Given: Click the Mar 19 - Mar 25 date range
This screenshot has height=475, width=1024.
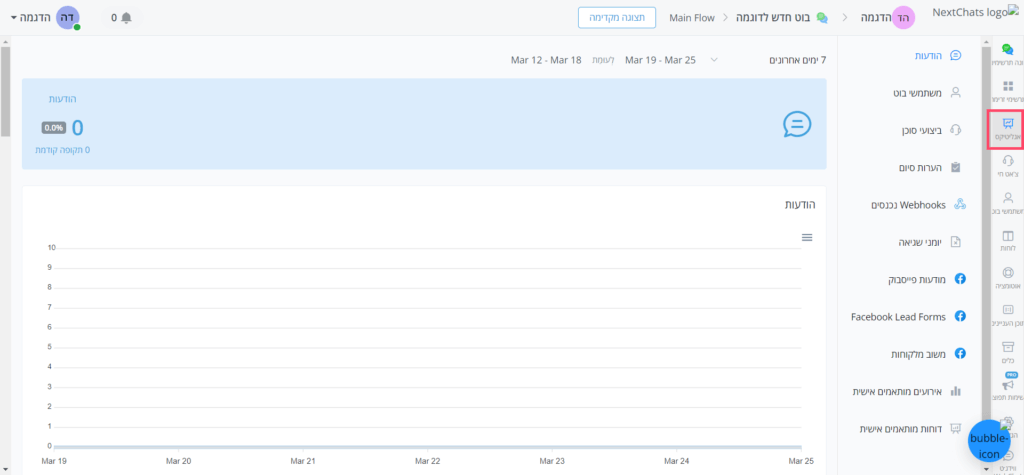Looking at the screenshot, I should pyautogui.click(x=660, y=59).
